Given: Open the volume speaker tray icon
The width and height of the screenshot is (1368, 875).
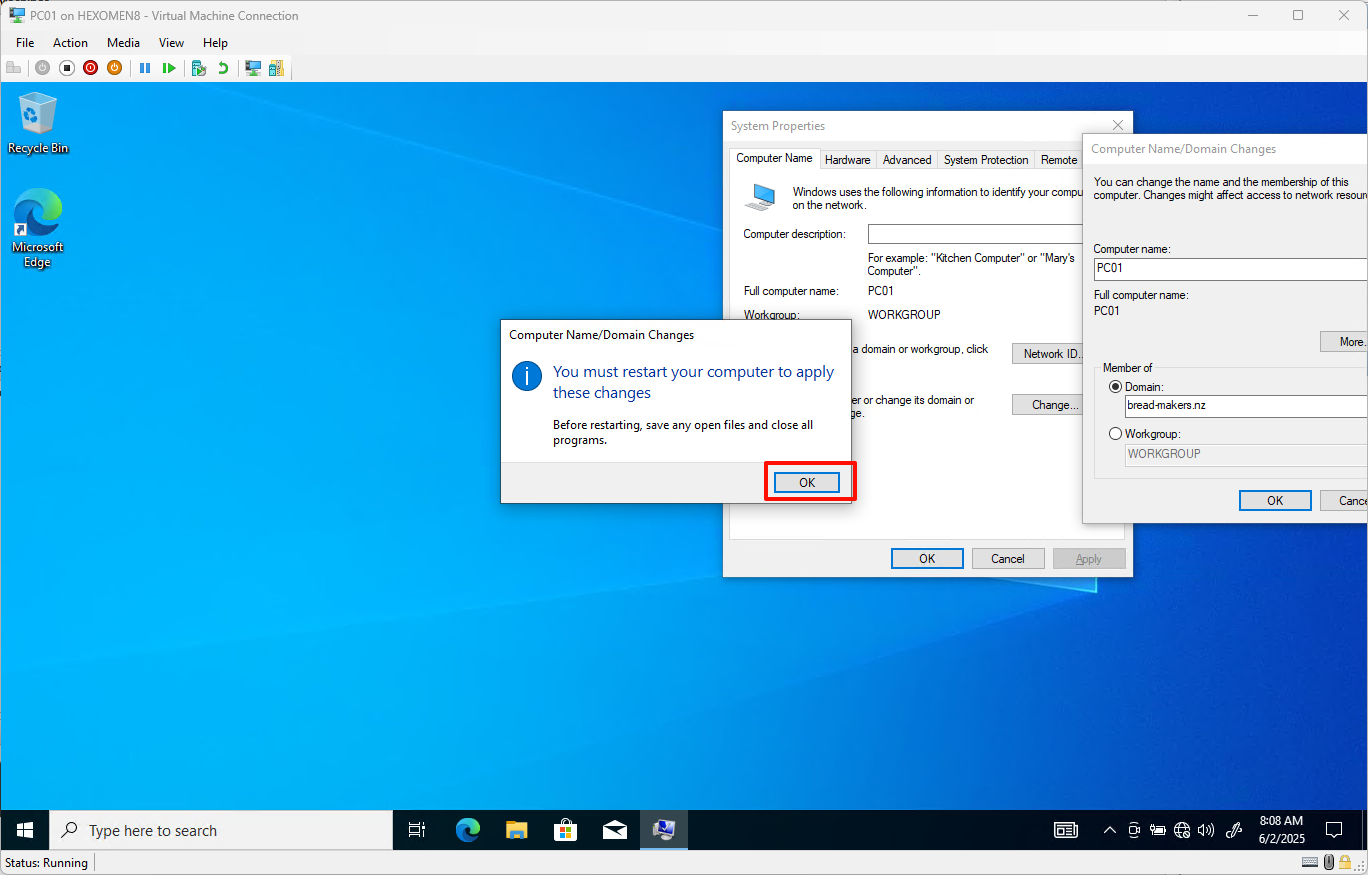Looking at the screenshot, I should (x=1206, y=830).
